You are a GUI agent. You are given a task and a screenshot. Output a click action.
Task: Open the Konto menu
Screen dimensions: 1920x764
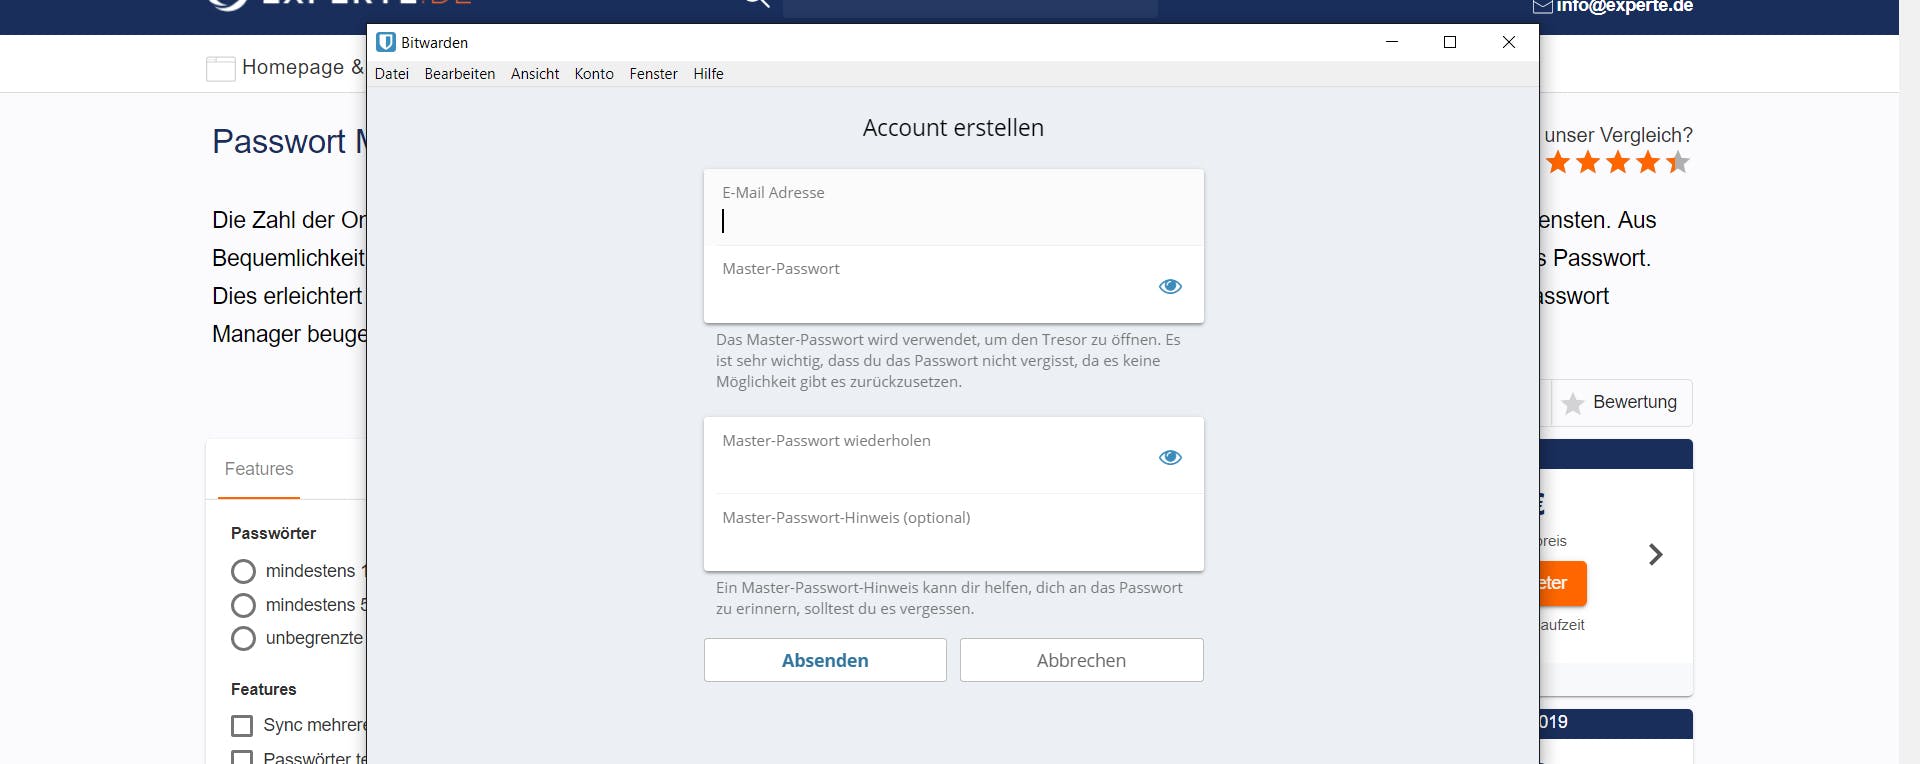[594, 74]
